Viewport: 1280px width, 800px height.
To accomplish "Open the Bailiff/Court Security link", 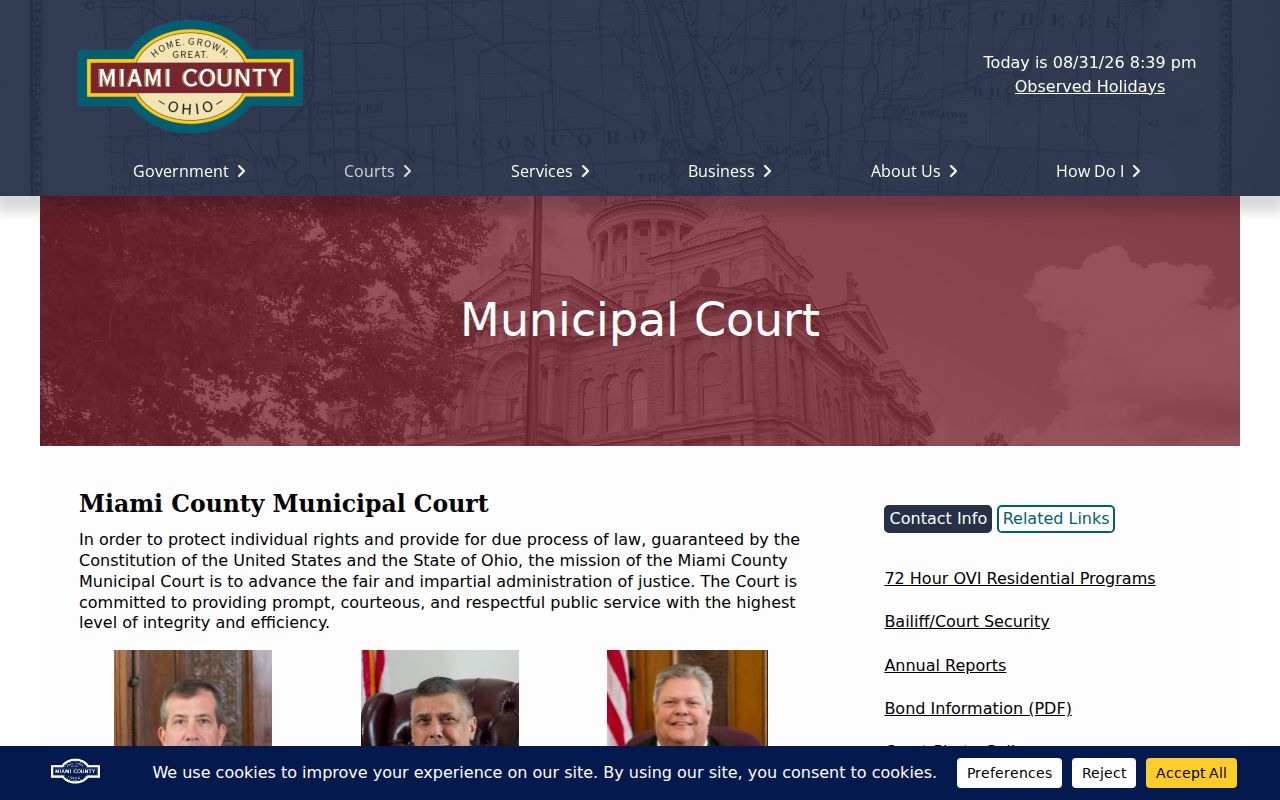I will coord(967,621).
